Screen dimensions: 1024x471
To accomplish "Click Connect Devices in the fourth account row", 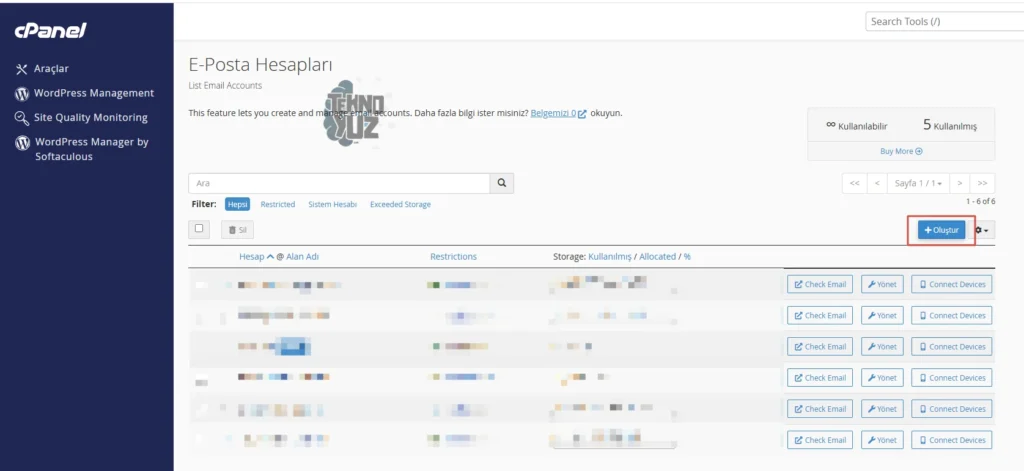I will [952, 378].
